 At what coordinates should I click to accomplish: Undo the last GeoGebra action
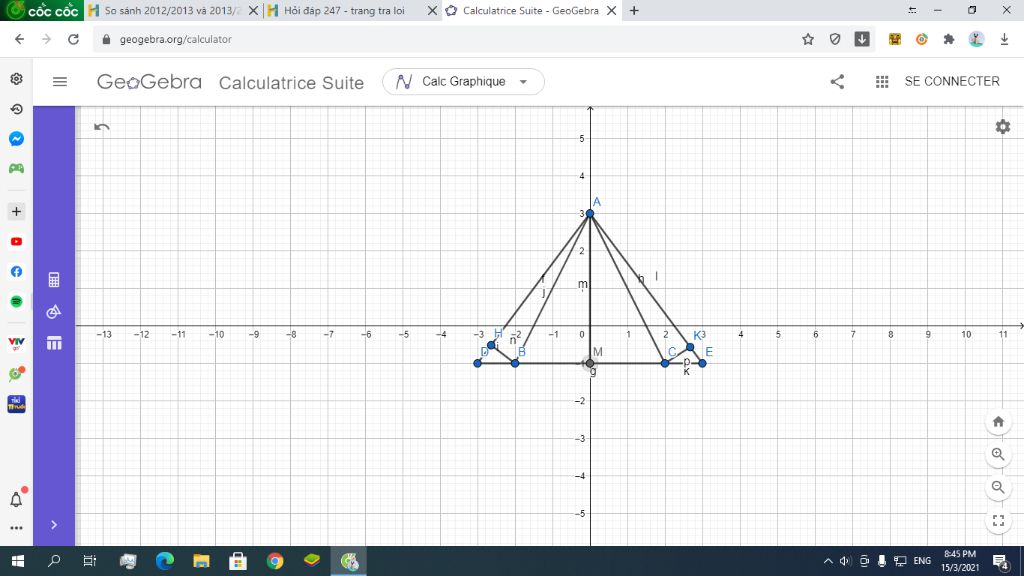coord(102,127)
